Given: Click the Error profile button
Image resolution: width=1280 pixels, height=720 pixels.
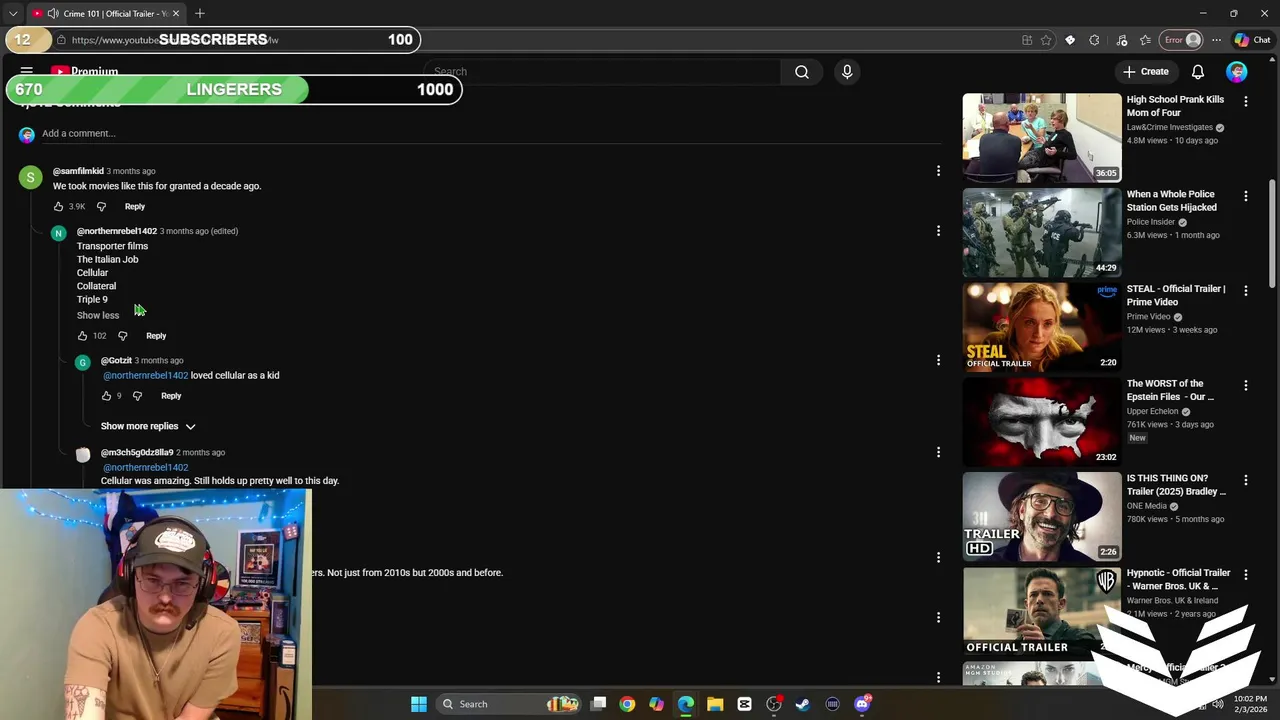Looking at the screenshot, I should 1181,40.
